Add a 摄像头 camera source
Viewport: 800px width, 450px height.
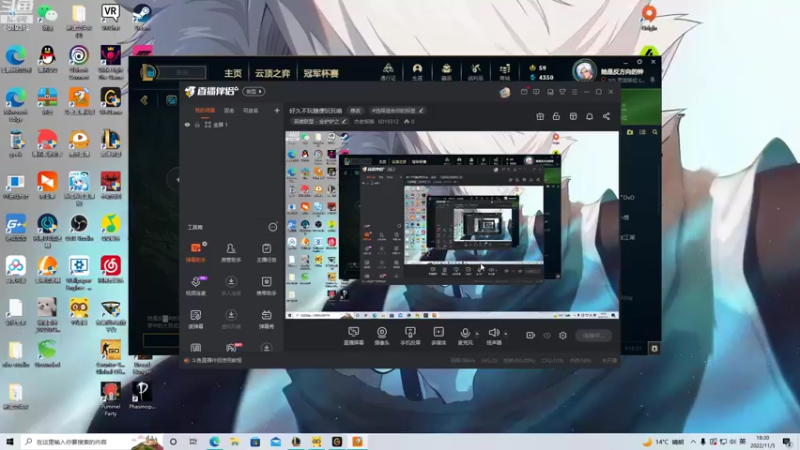[x=382, y=336]
